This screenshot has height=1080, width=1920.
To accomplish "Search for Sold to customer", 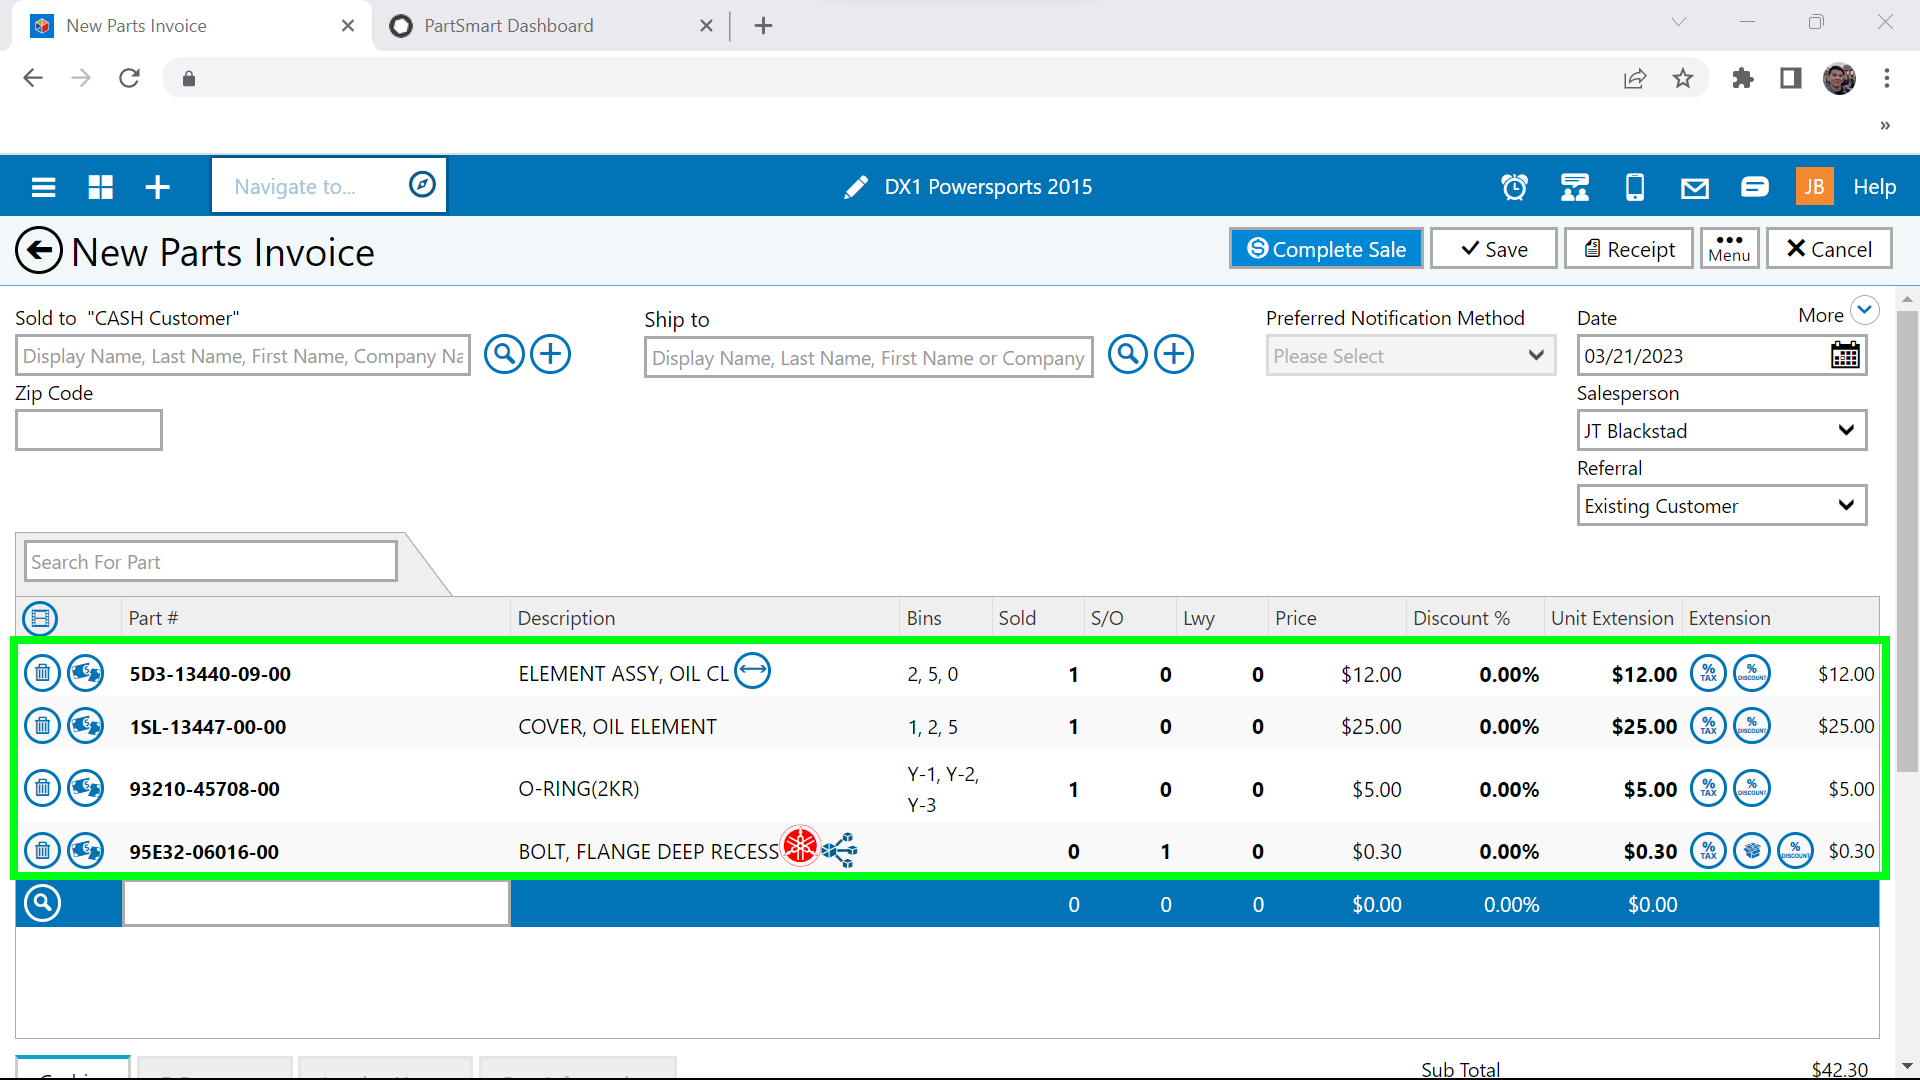I will 504,354.
